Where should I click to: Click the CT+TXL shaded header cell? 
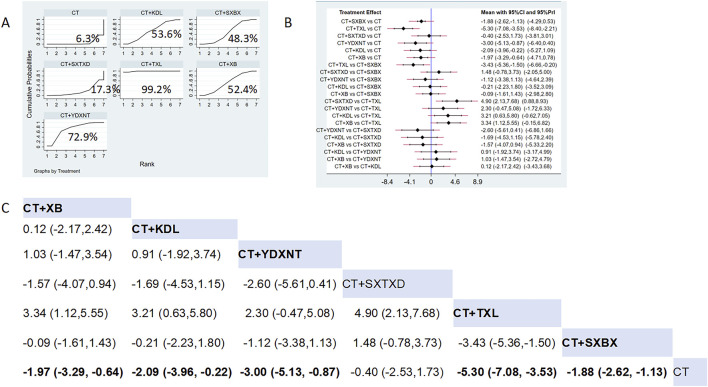(507, 313)
